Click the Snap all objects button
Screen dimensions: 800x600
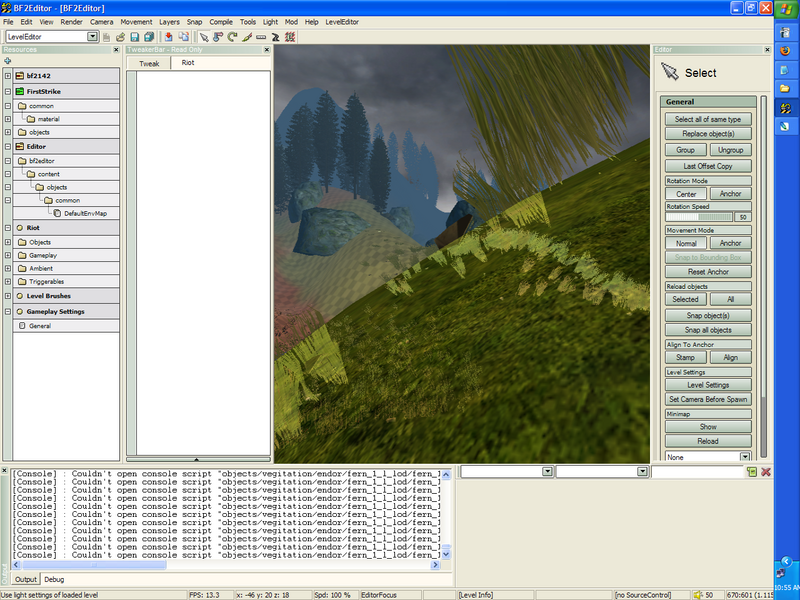click(x=708, y=330)
